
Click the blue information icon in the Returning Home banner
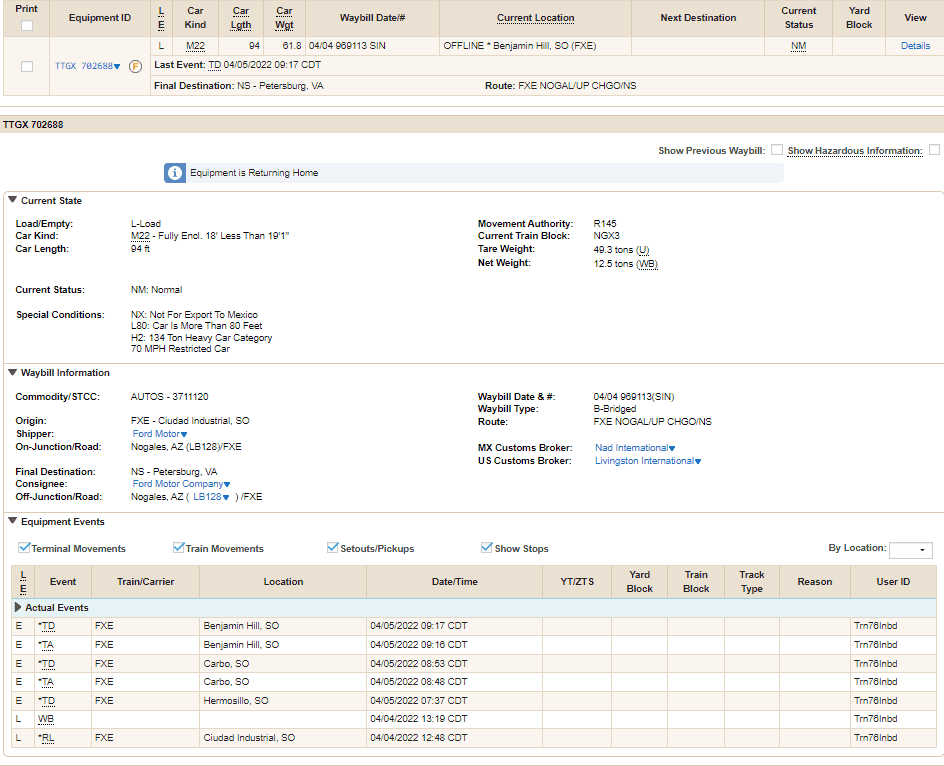pyautogui.click(x=175, y=173)
